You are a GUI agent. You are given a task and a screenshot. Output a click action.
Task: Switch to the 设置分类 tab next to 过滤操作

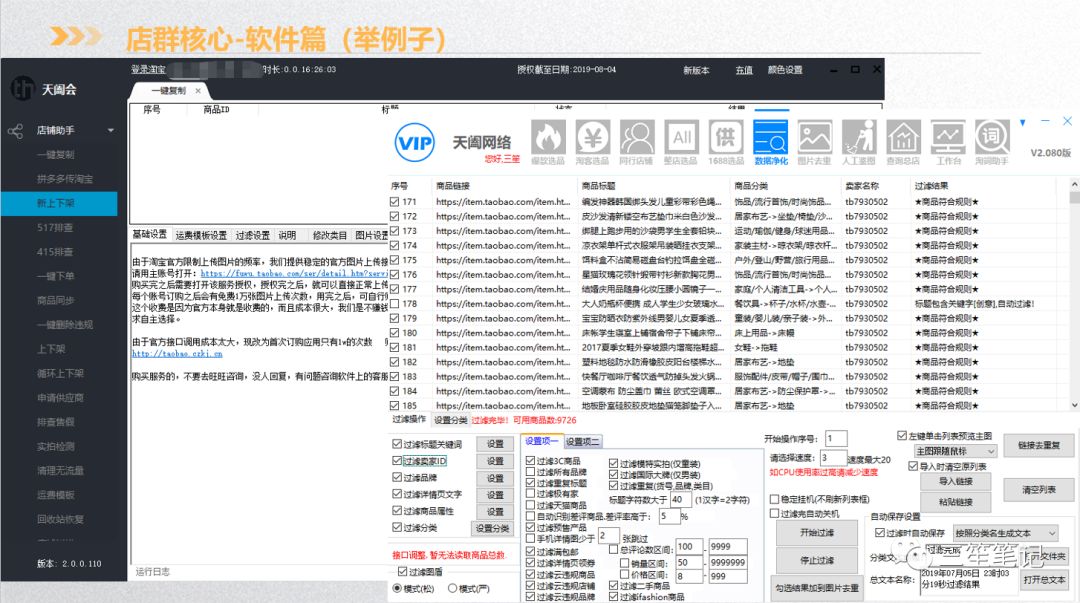[x=450, y=420]
